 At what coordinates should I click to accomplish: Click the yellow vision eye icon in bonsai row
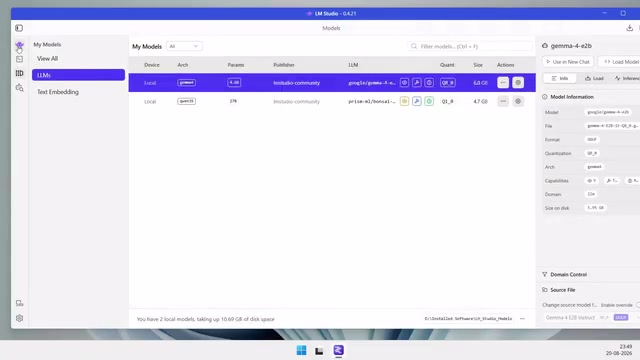coord(404,101)
